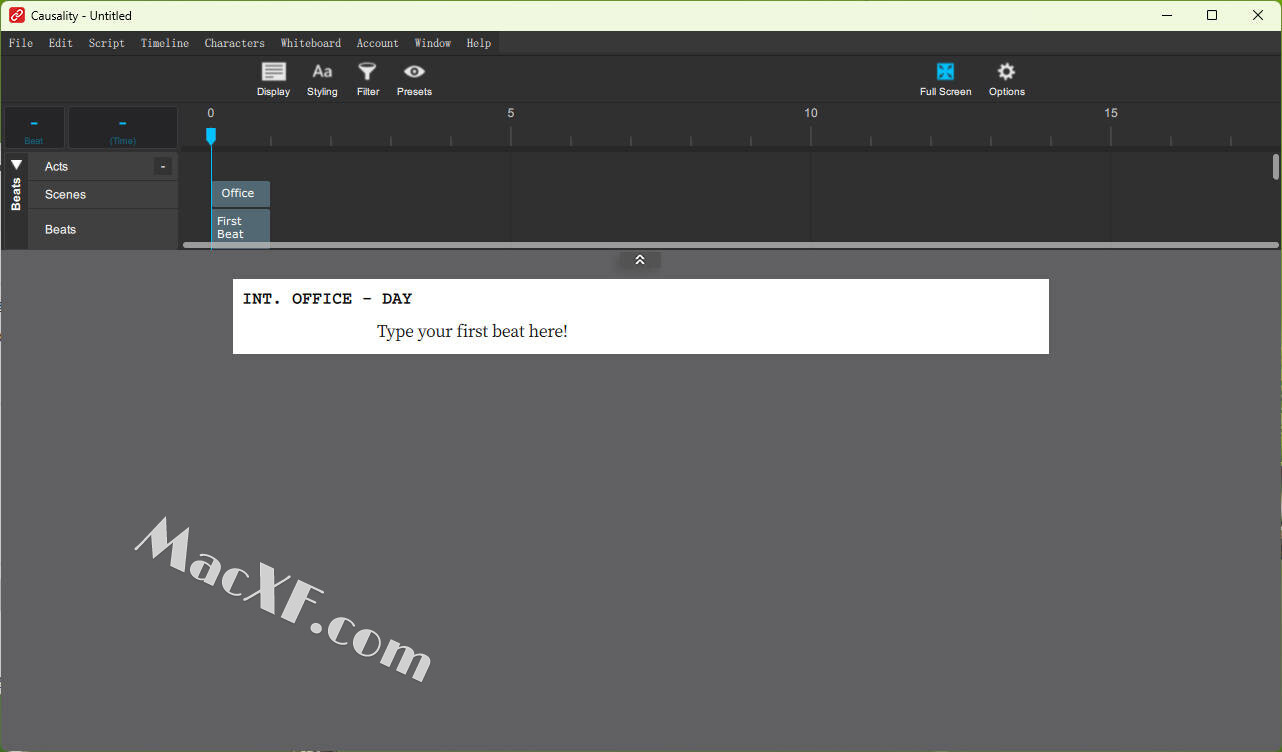Select the Scenes track row
This screenshot has height=752, width=1282.
pos(103,194)
